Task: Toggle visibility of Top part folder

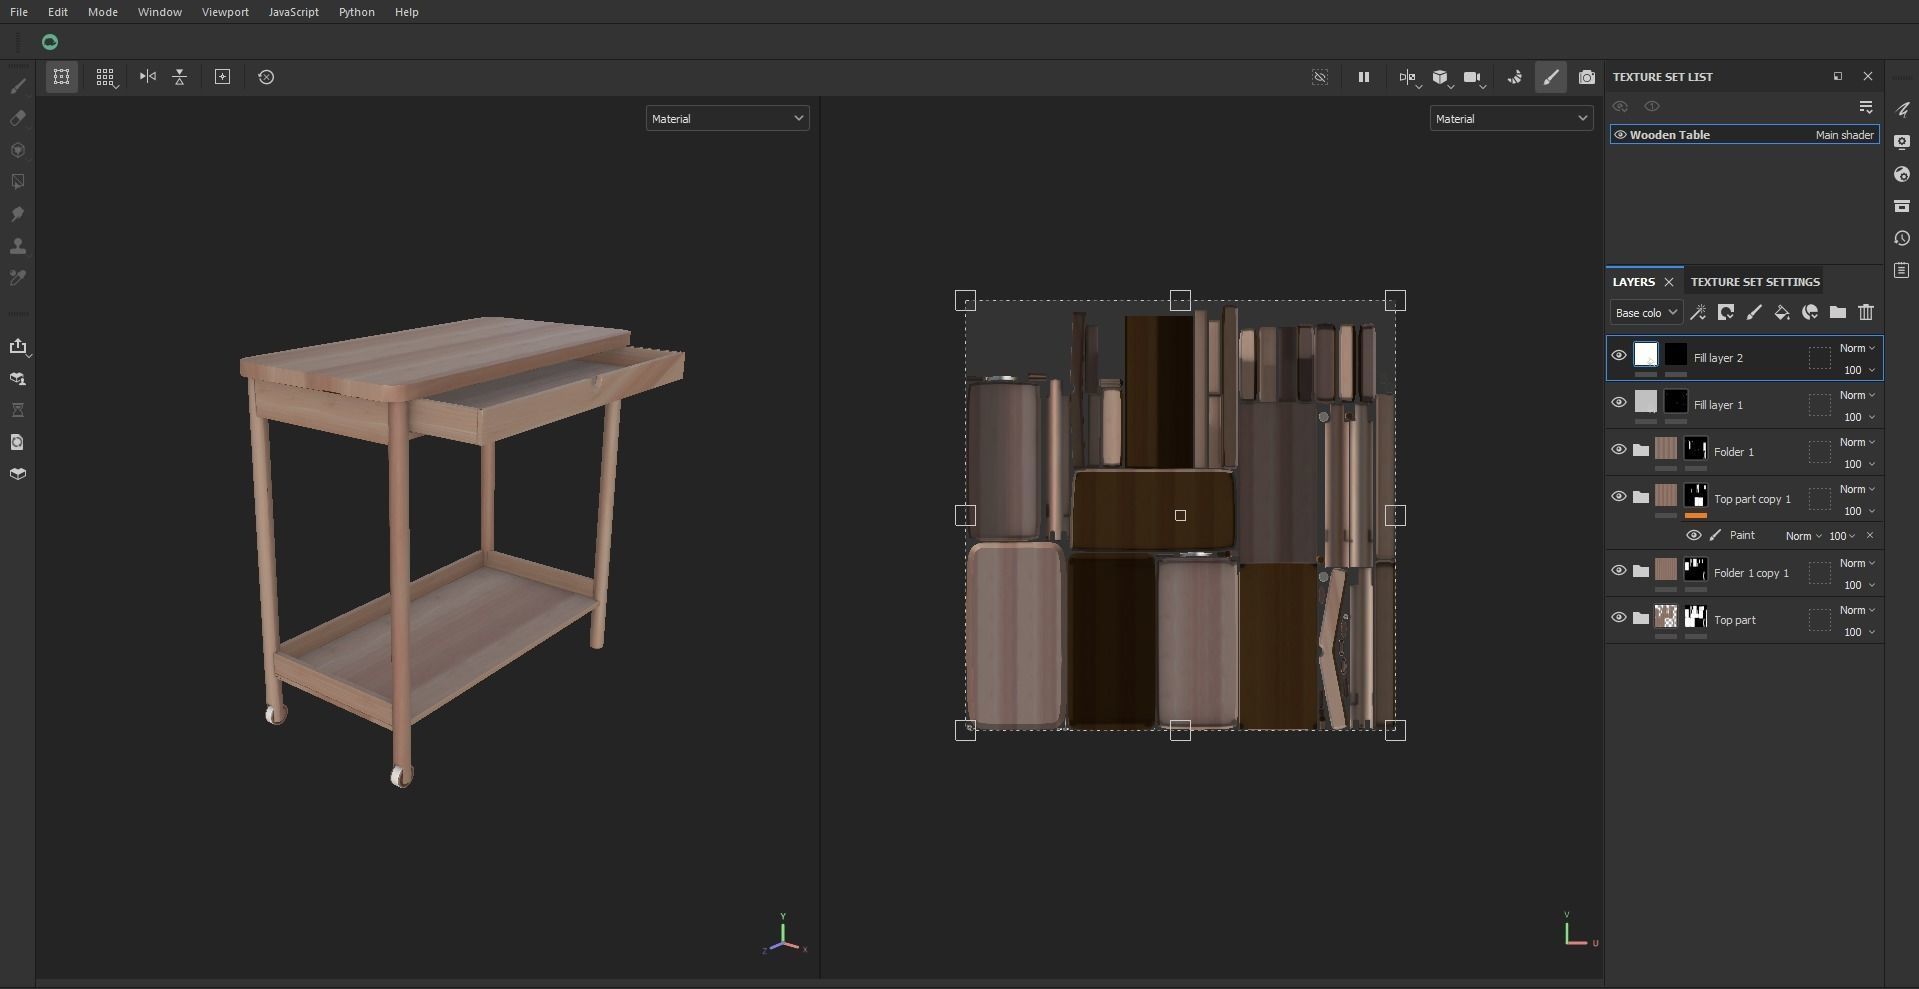Action: [x=1619, y=617]
